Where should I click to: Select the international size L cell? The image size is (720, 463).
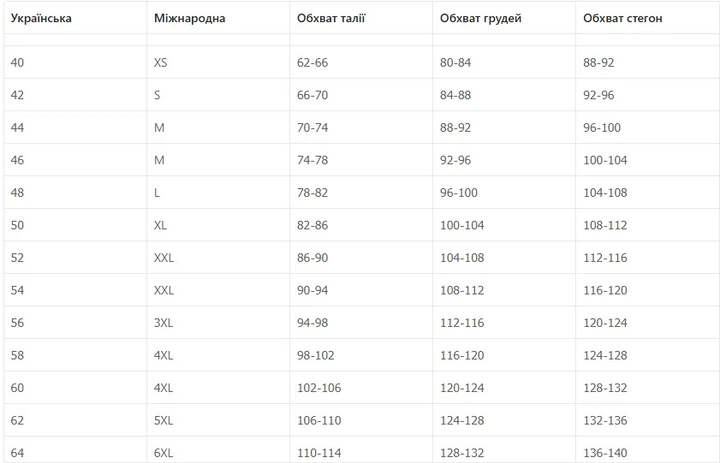[218, 192]
